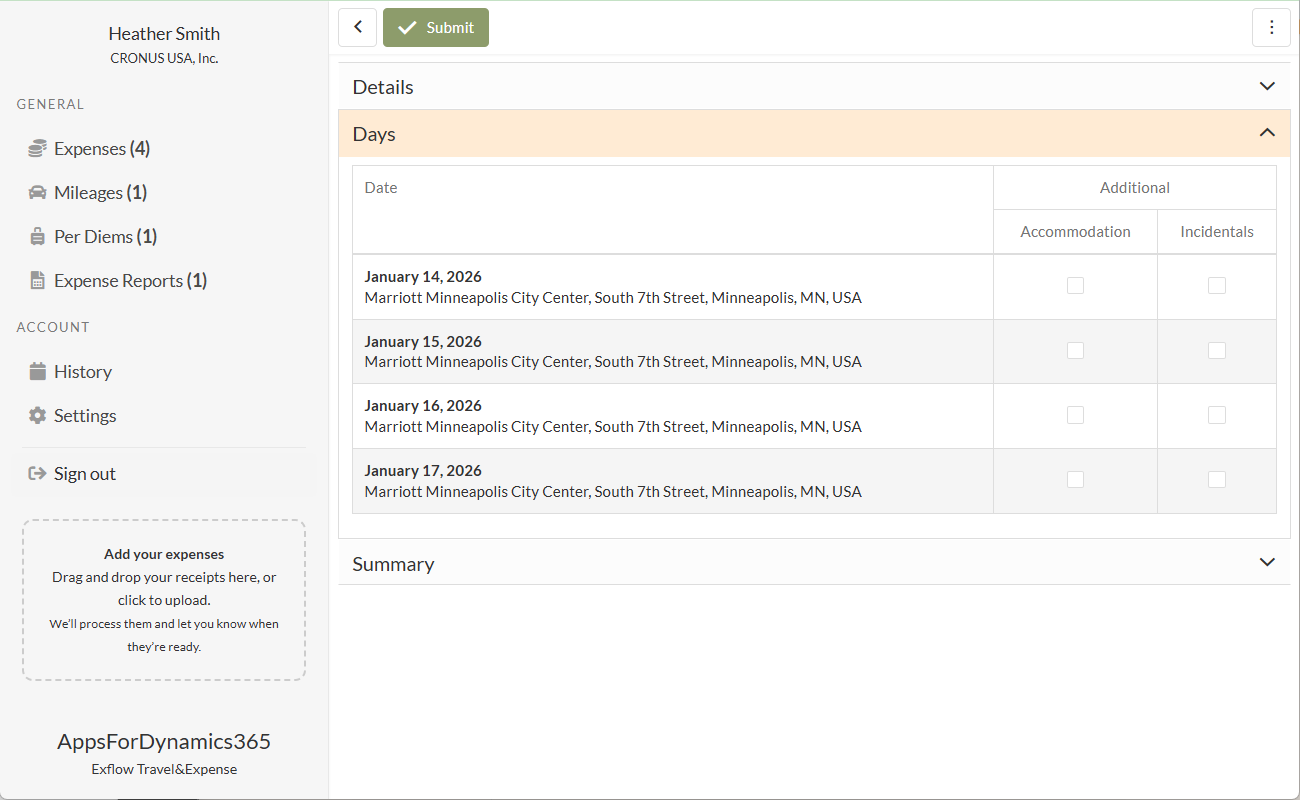Go back using the left chevron button
1300x800 pixels.
click(357, 28)
